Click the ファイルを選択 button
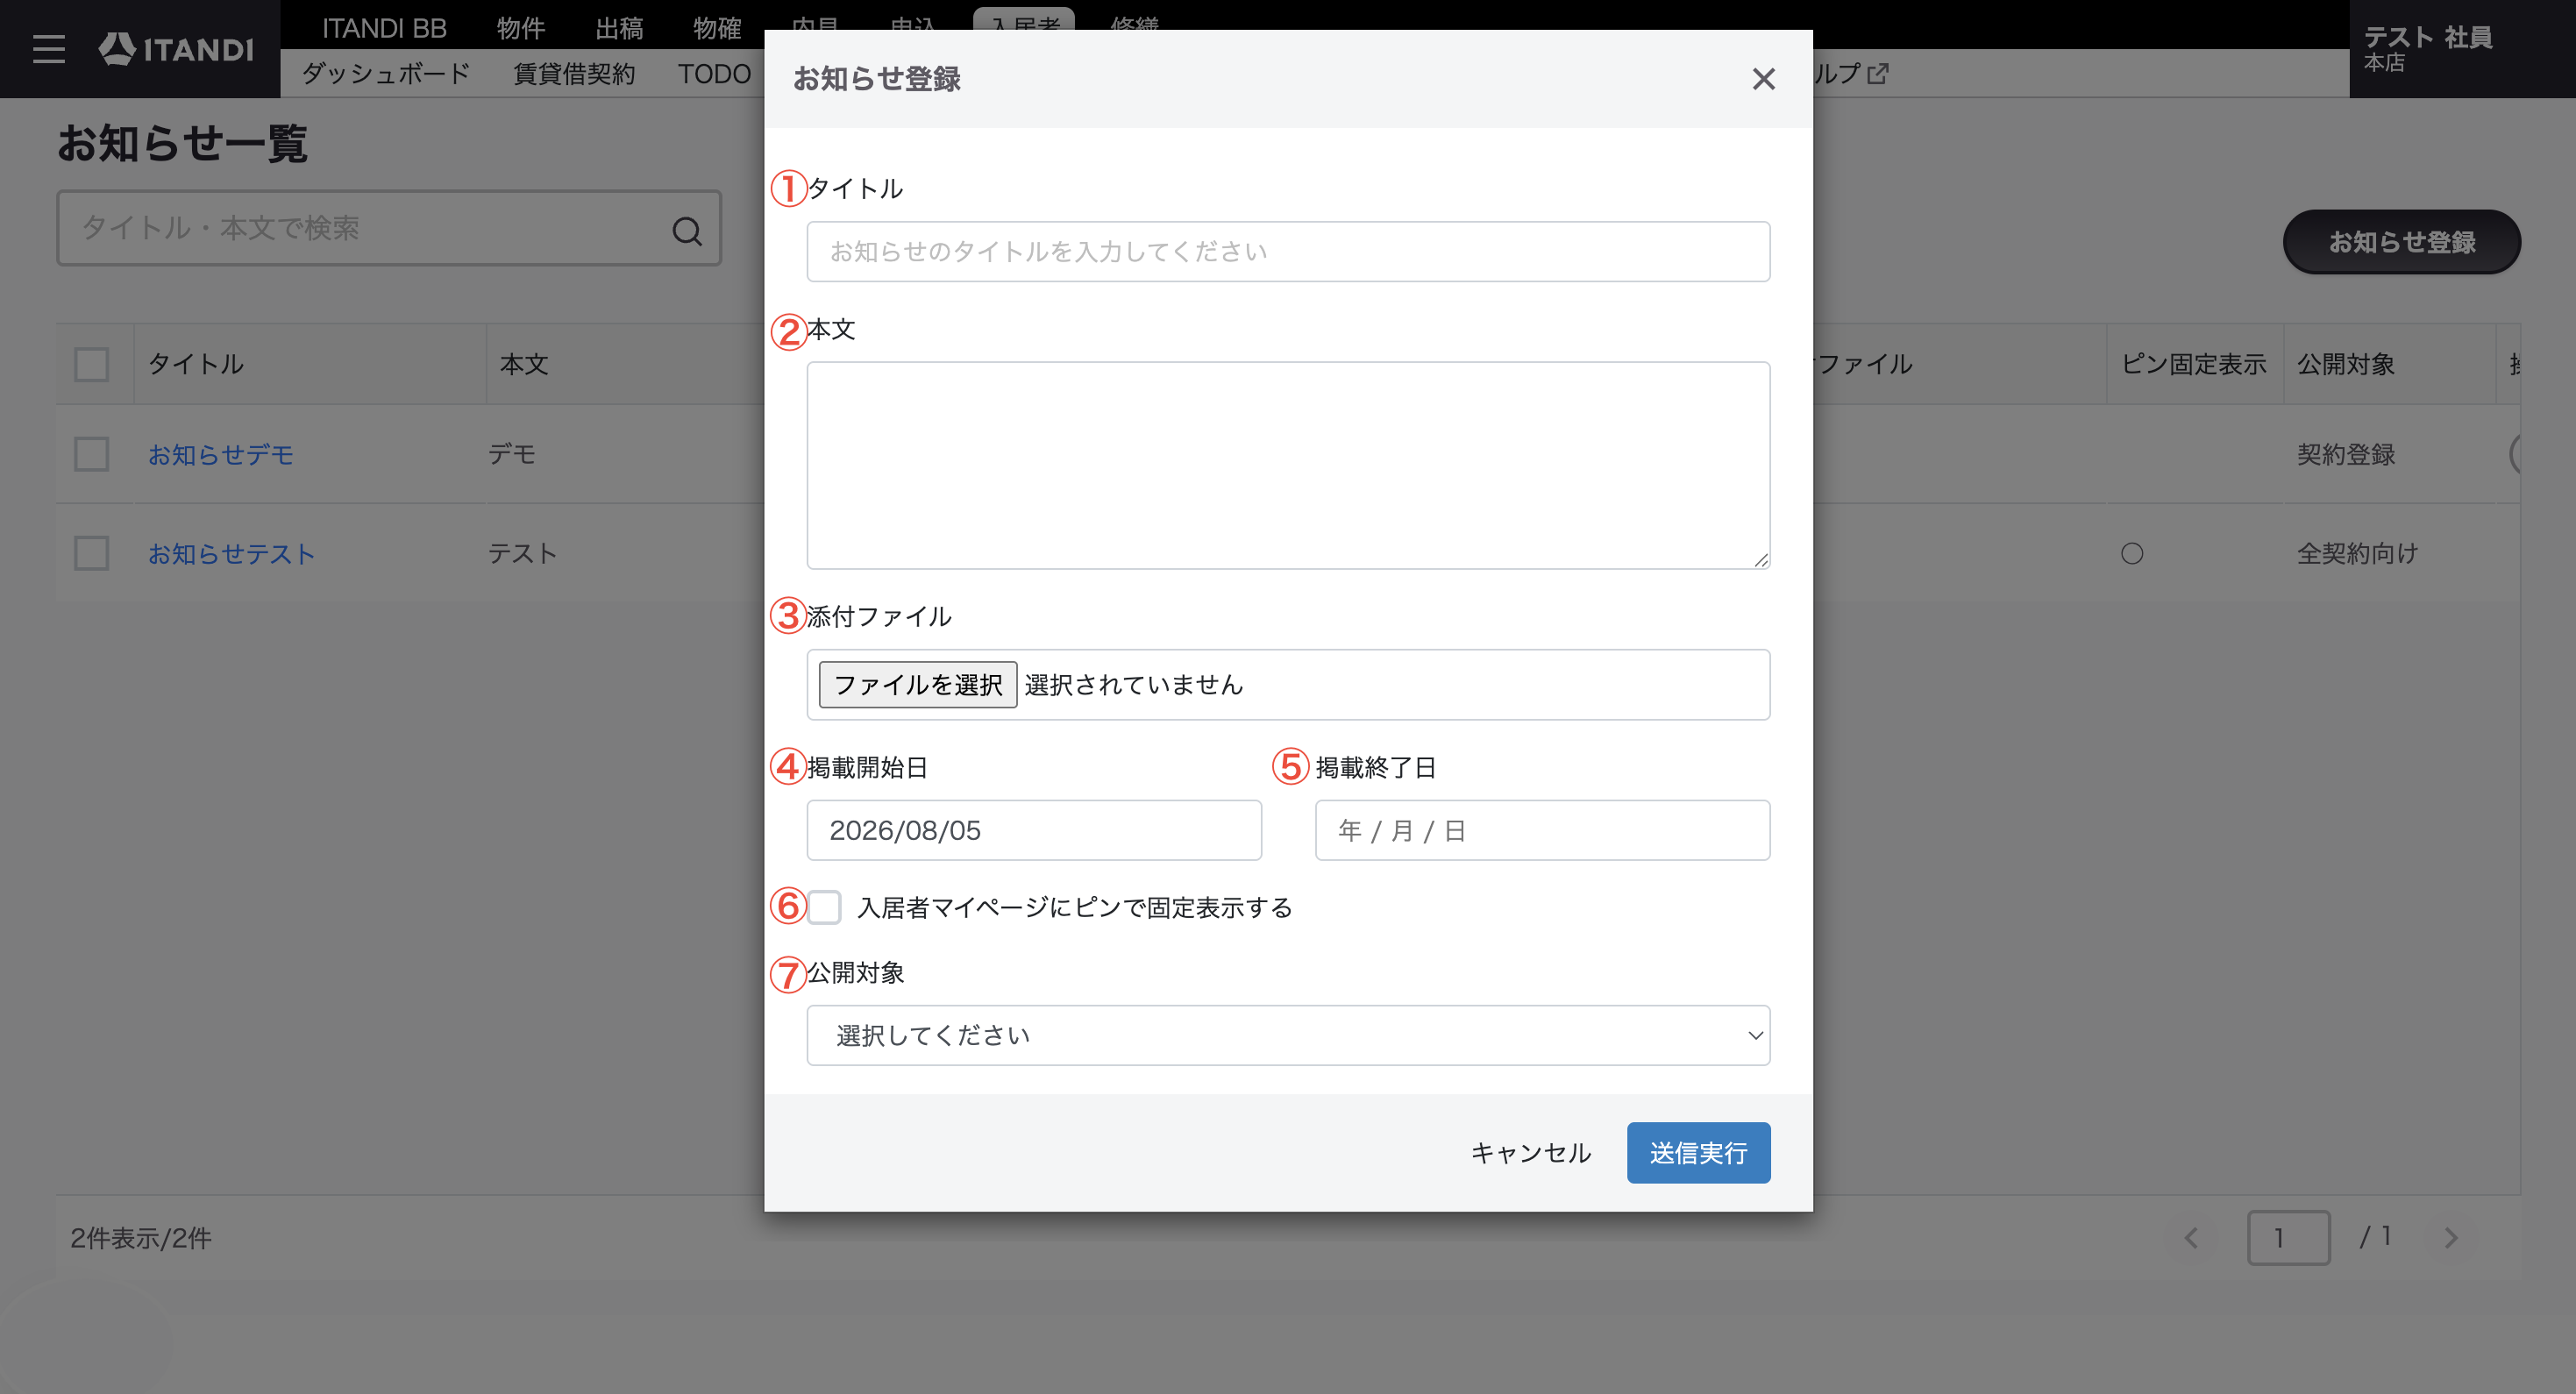The width and height of the screenshot is (2576, 1394). click(918, 684)
